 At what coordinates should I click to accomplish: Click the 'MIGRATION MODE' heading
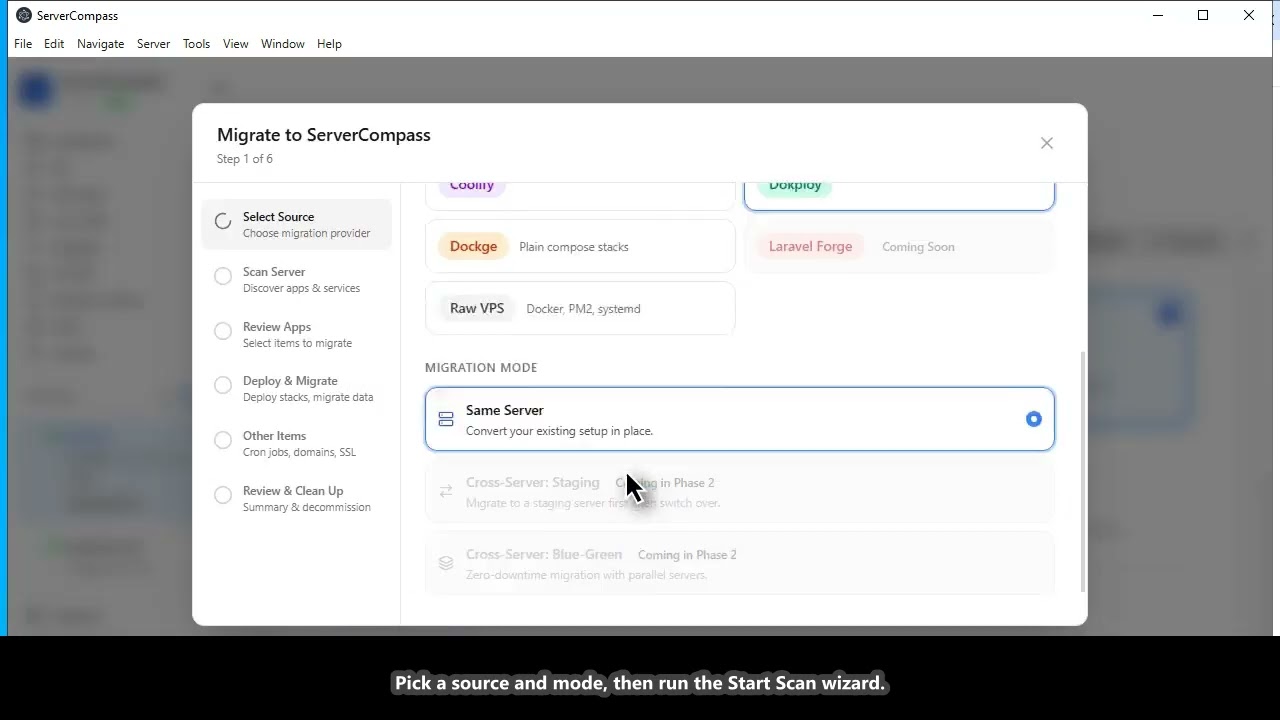tap(481, 368)
